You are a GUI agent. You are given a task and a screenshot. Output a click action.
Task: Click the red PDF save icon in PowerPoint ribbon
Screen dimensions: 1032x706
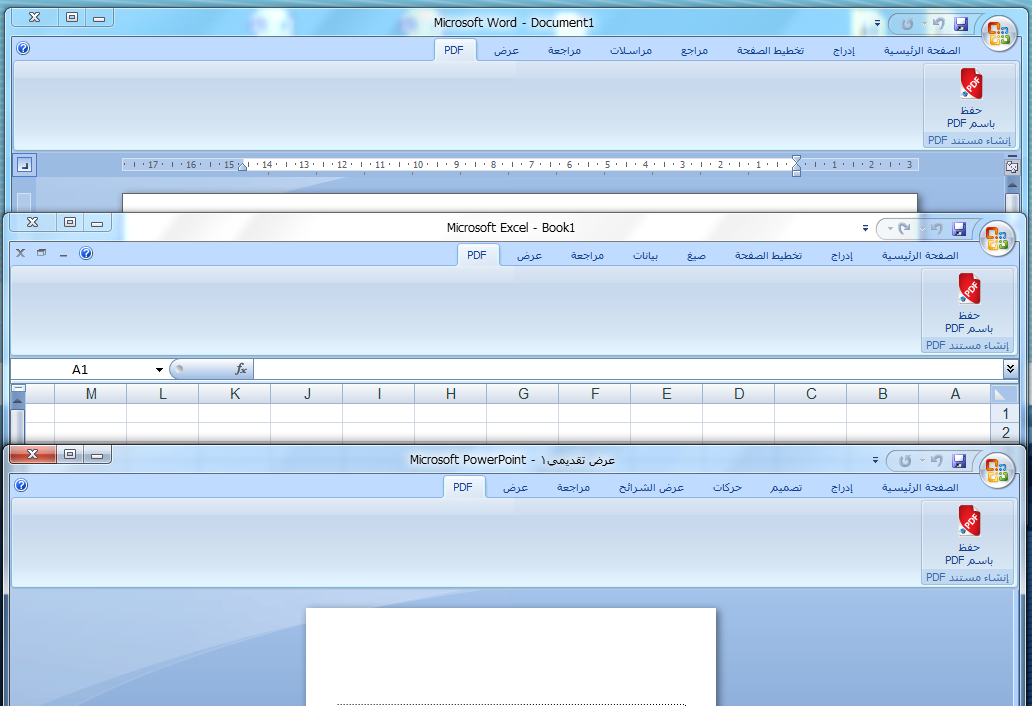969,520
